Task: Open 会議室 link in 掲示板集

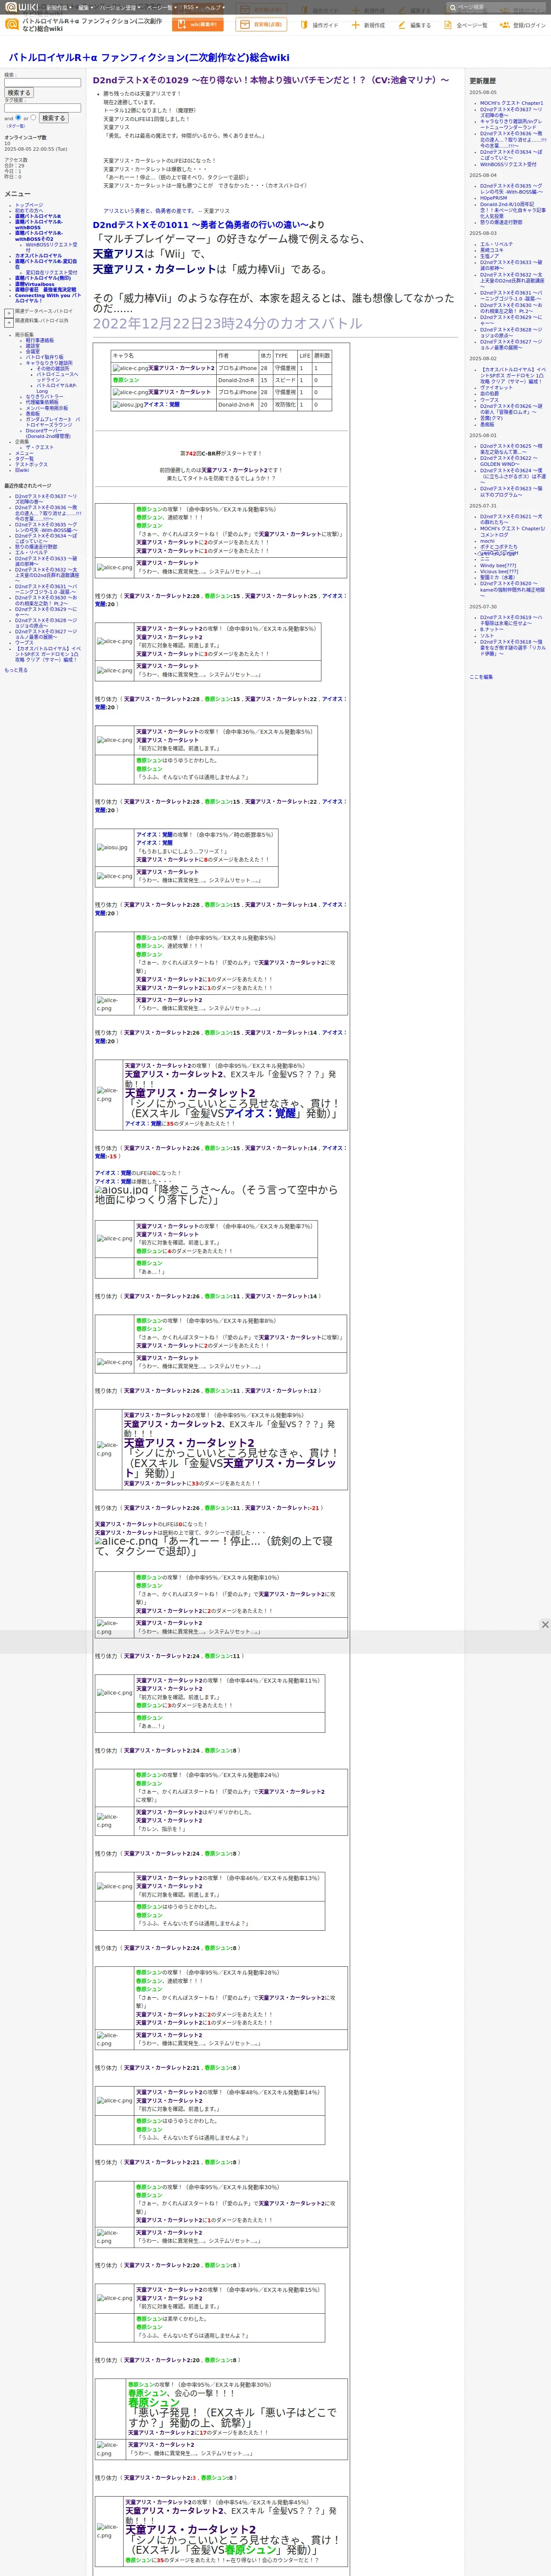Action: (33, 352)
